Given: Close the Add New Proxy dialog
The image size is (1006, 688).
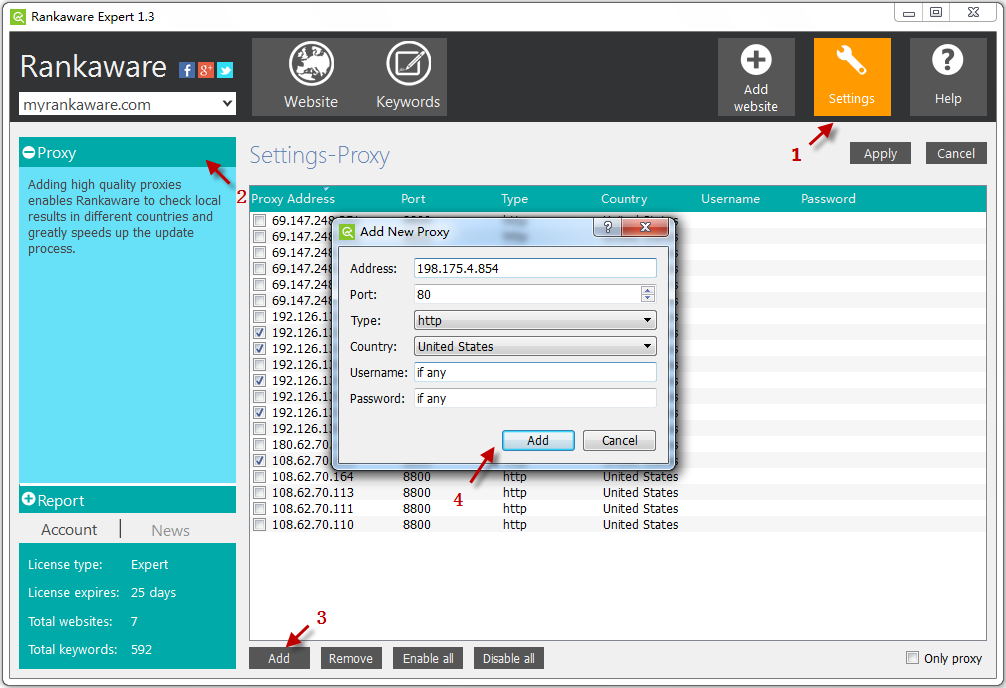Looking at the screenshot, I should point(645,227).
